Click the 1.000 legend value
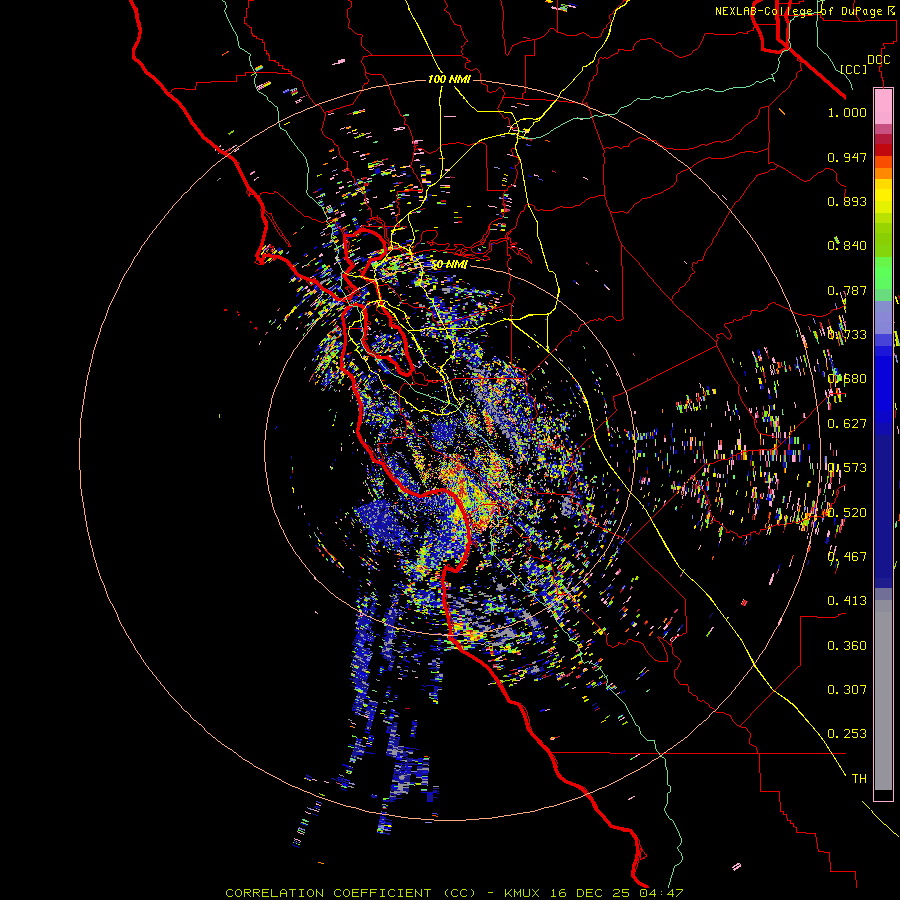900x900 pixels. 847,112
